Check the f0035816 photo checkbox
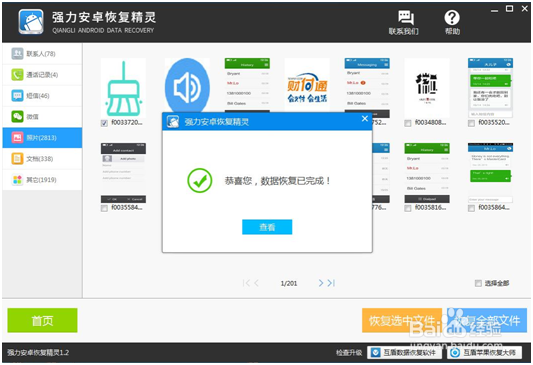Viewport: 533px width, 365px height. (408, 208)
